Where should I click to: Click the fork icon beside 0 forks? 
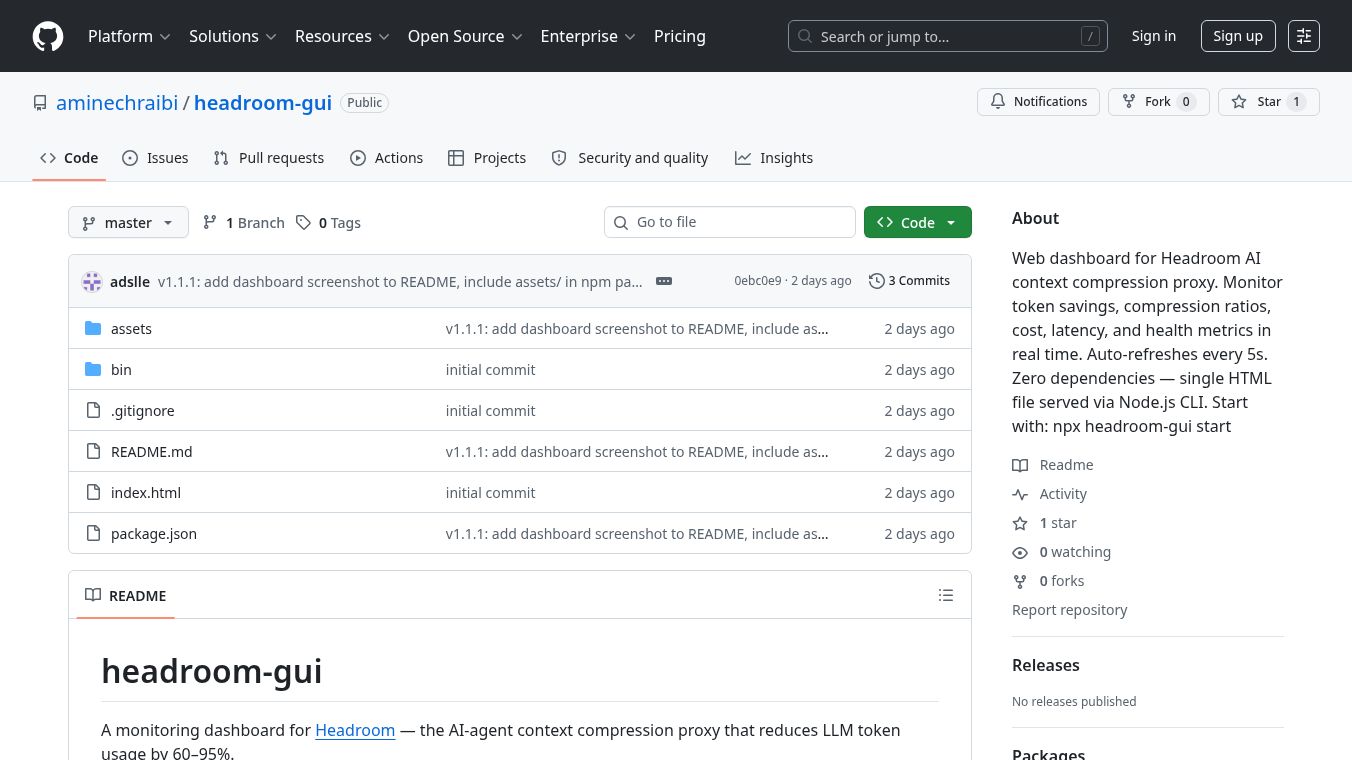click(1020, 582)
